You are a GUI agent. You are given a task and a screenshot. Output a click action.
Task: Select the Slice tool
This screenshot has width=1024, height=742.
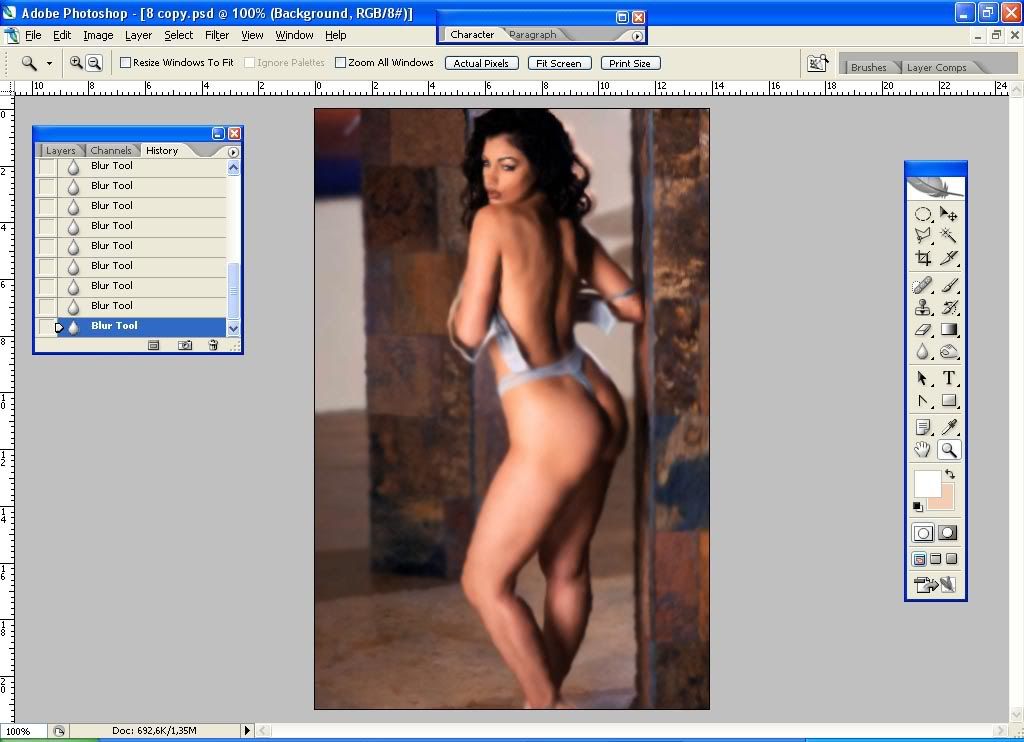(948, 257)
